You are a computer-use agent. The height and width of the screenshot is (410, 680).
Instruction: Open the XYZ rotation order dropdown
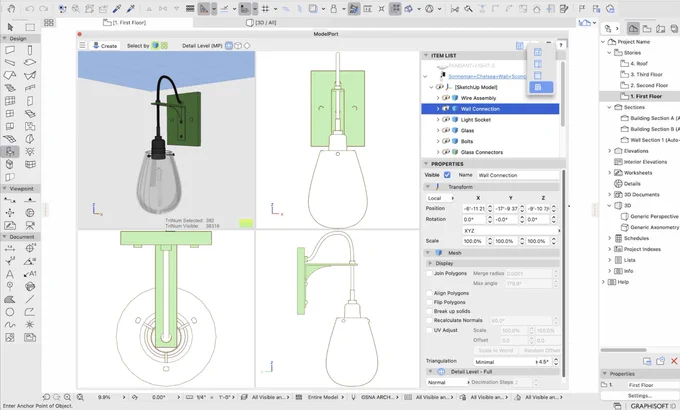pyautogui.click(x=511, y=231)
